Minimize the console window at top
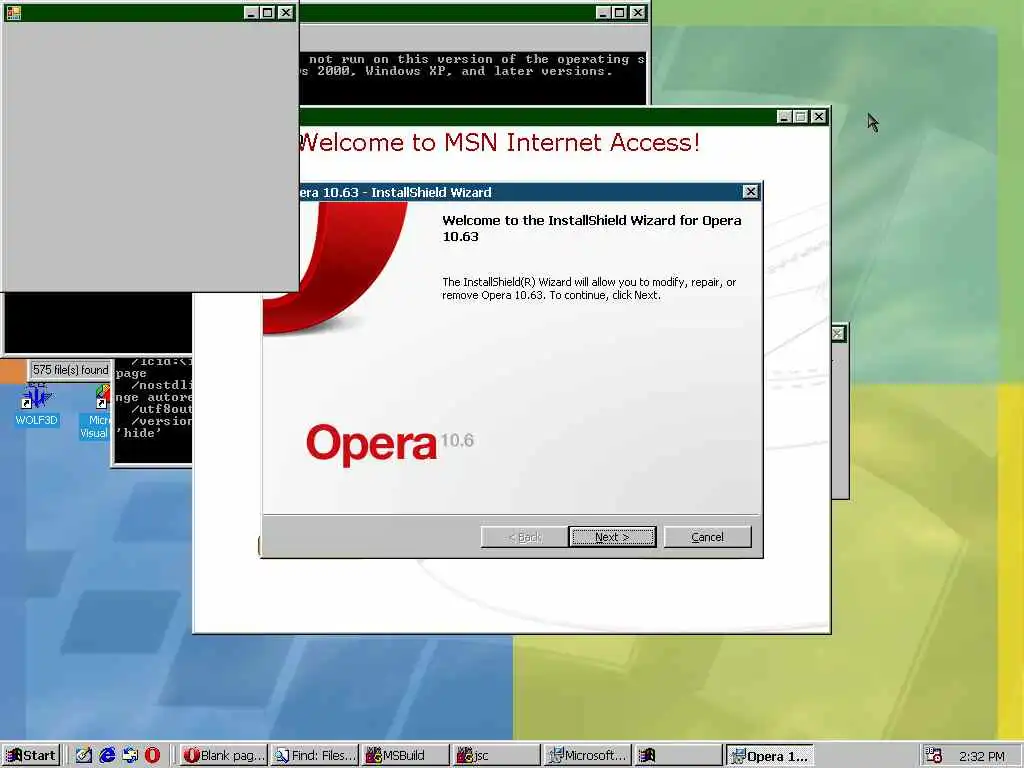This screenshot has height=768, width=1024. (x=603, y=12)
